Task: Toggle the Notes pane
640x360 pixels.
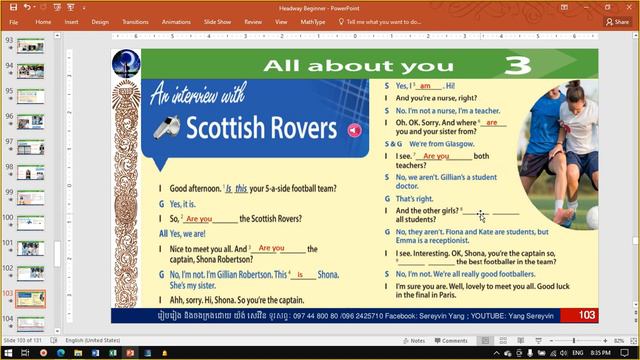Action: click(414, 340)
